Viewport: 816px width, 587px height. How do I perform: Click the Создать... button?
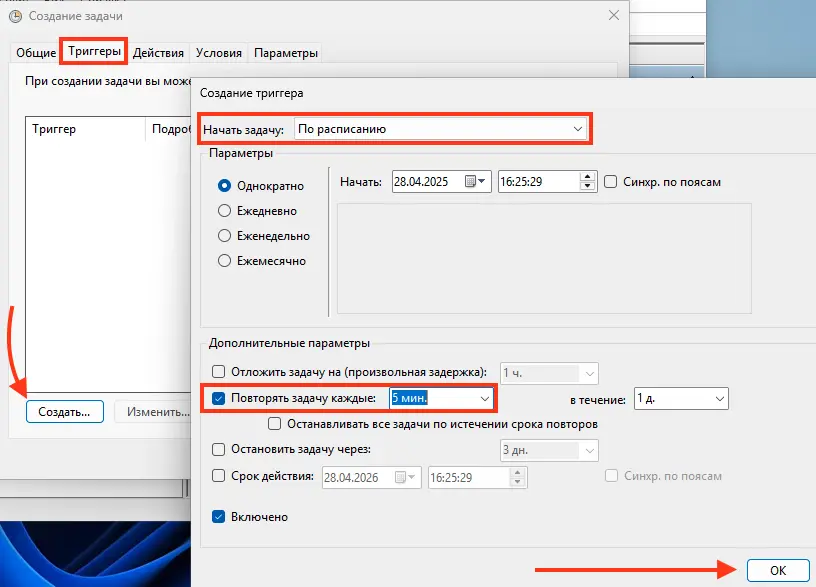pos(65,412)
